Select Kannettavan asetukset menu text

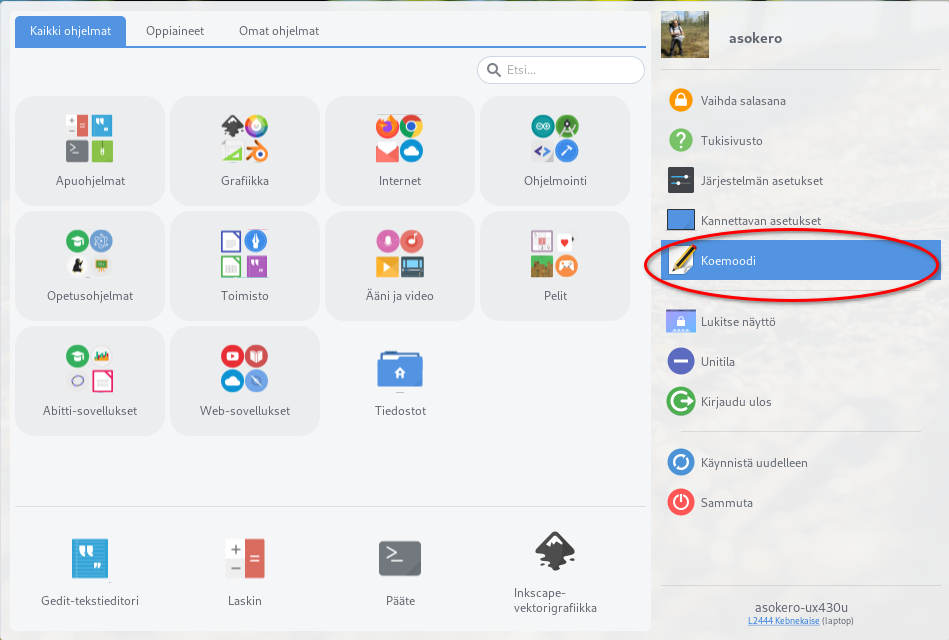761,221
